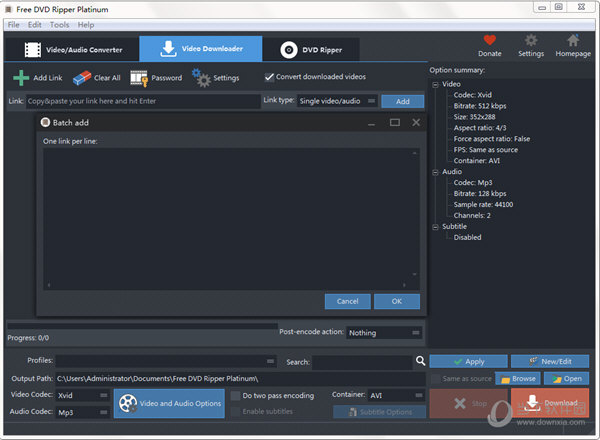Click the Batch add dialog title icon
The height and width of the screenshot is (440, 600).
coord(45,122)
